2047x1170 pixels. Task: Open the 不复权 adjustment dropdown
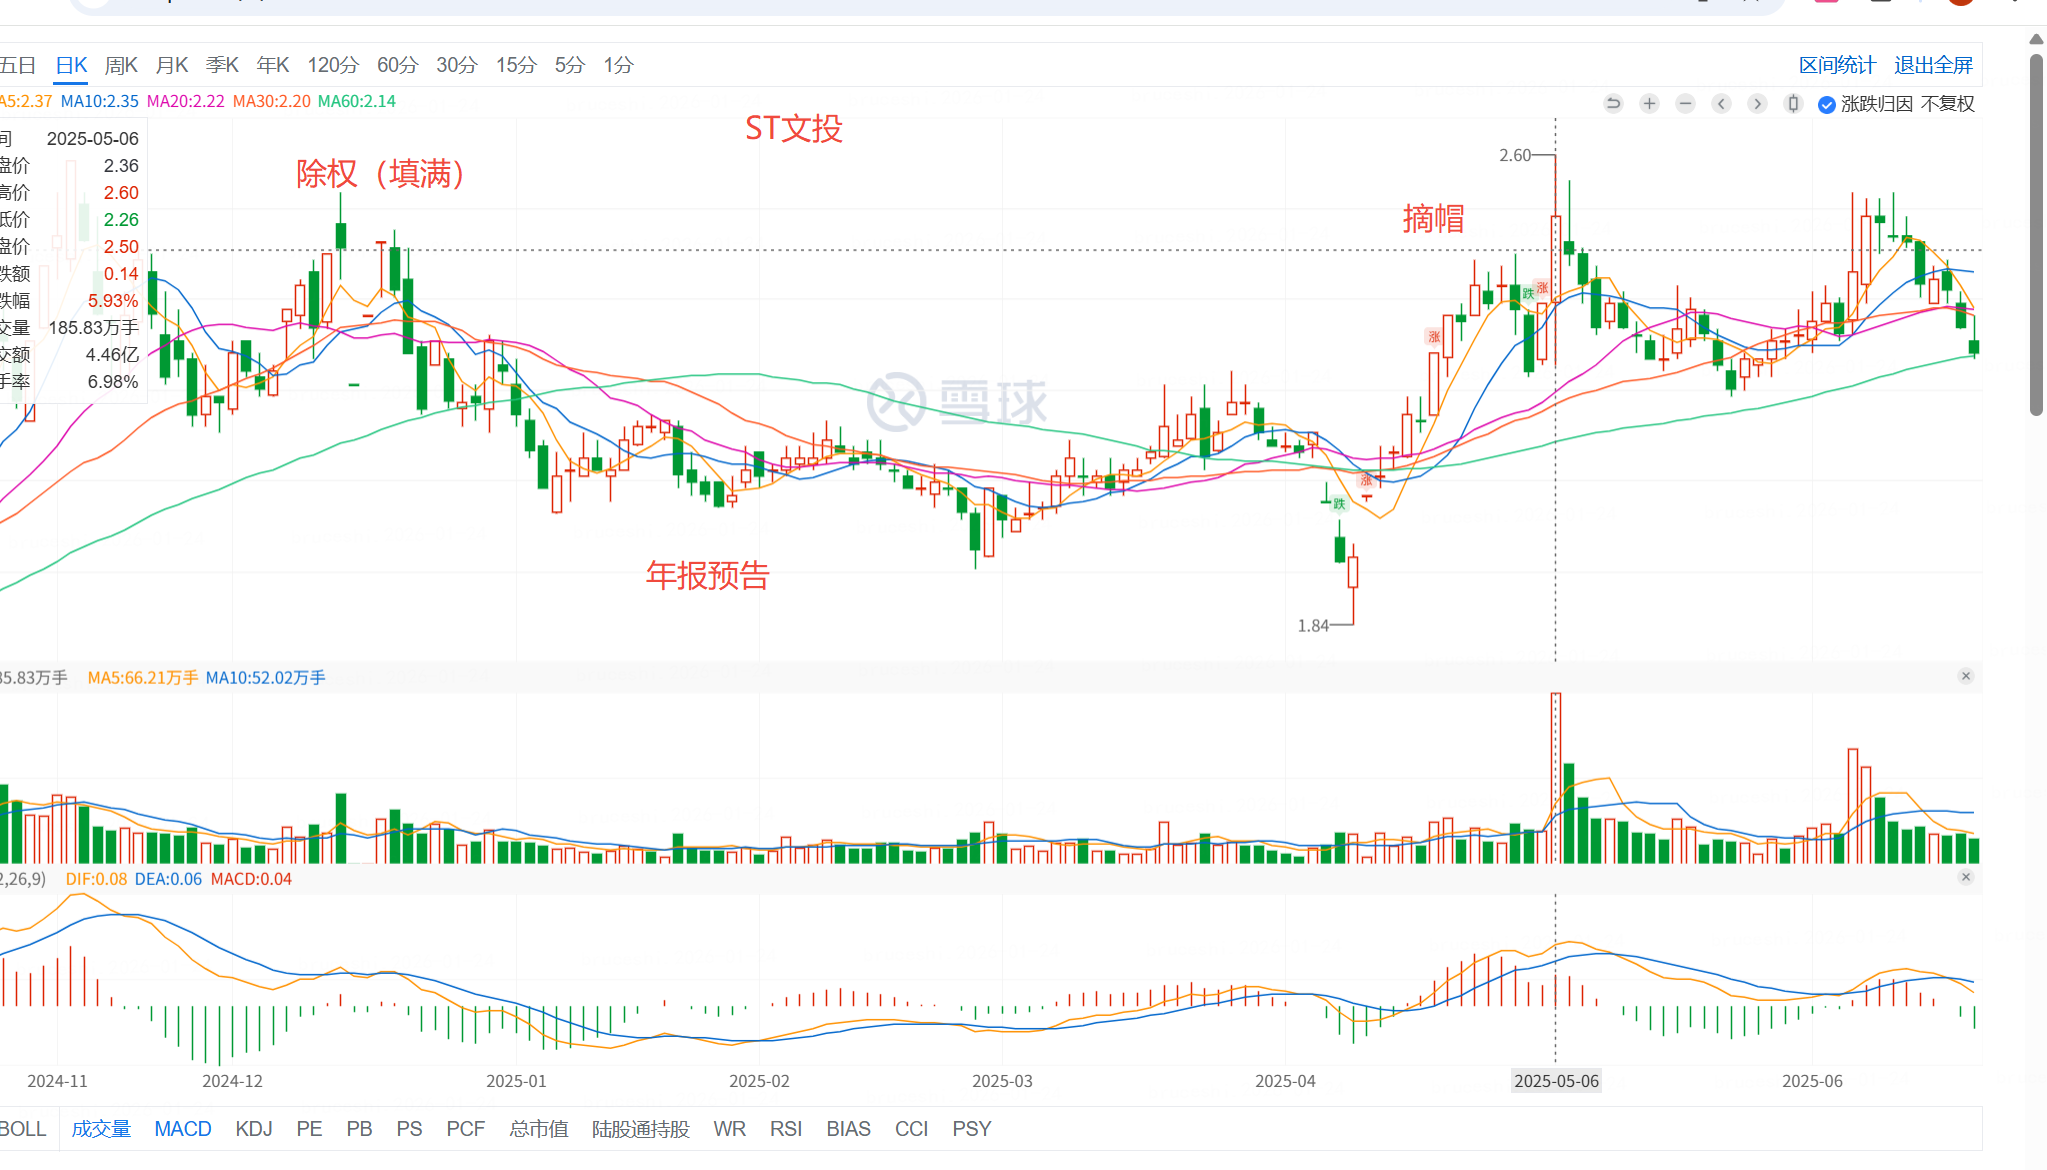pyautogui.click(x=1947, y=104)
